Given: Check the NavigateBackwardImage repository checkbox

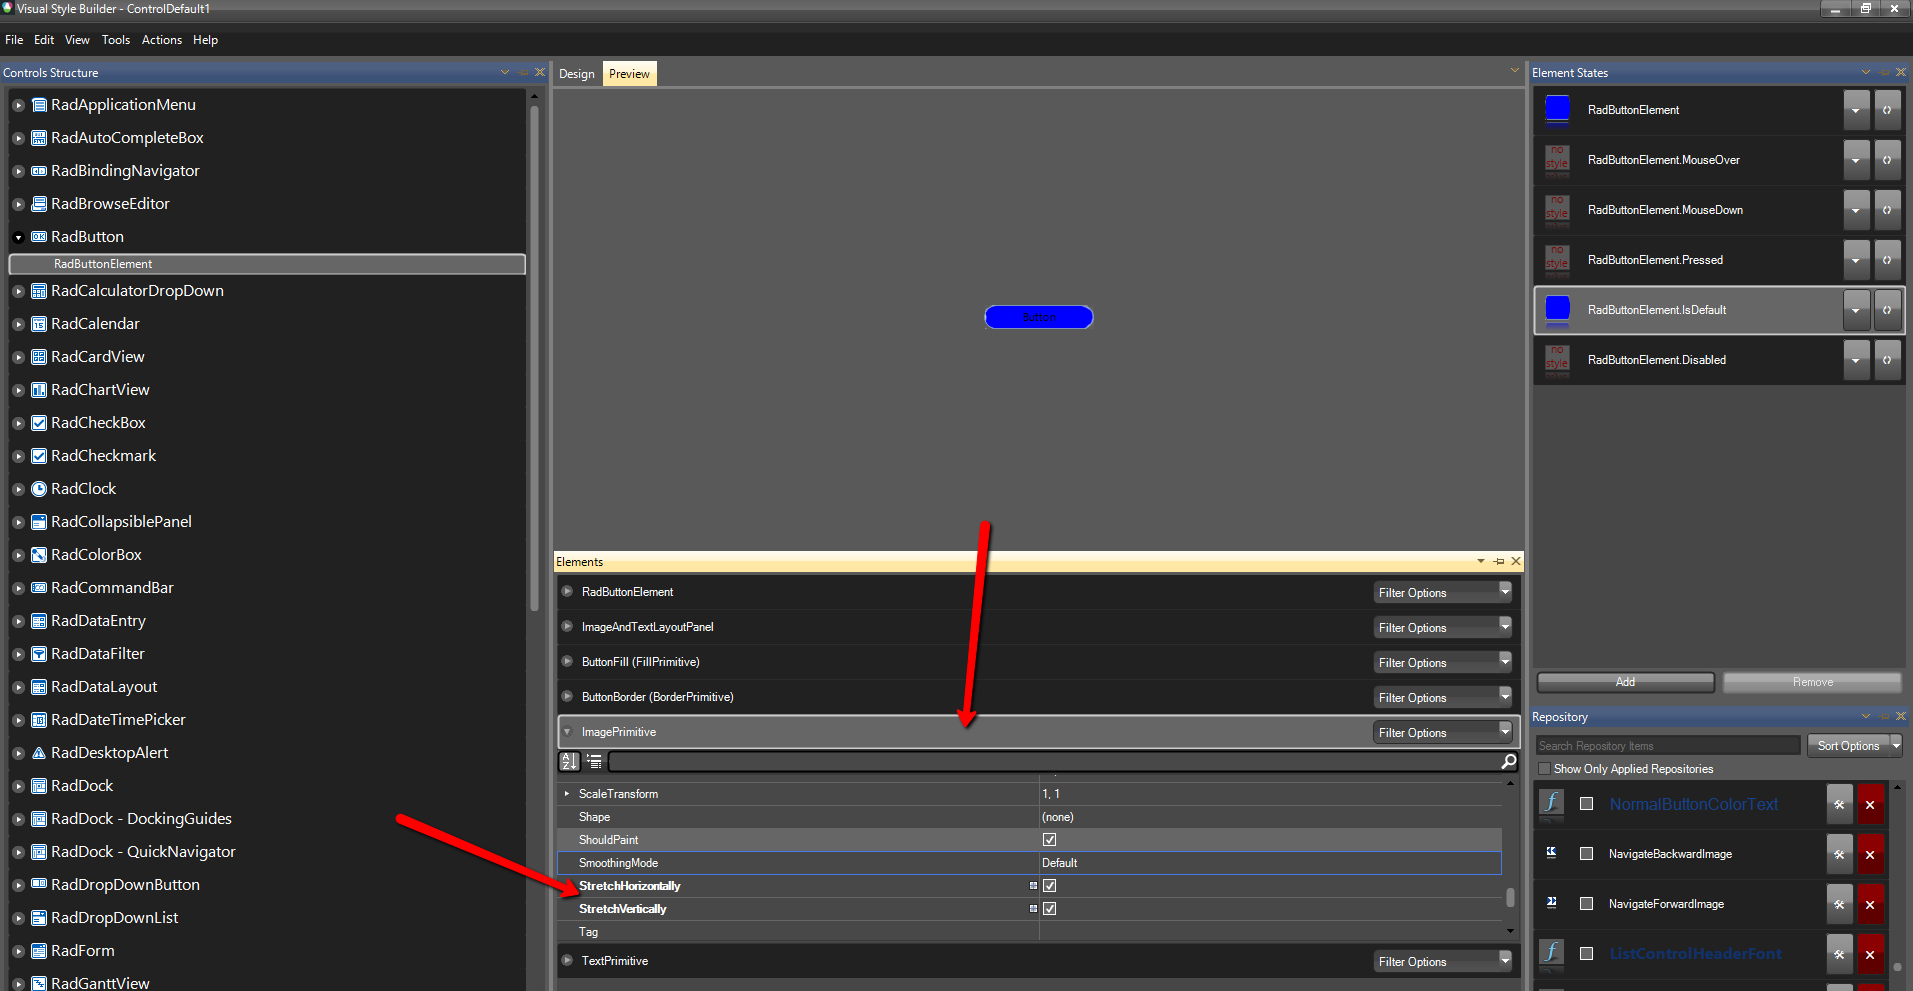Looking at the screenshot, I should pyautogui.click(x=1586, y=854).
